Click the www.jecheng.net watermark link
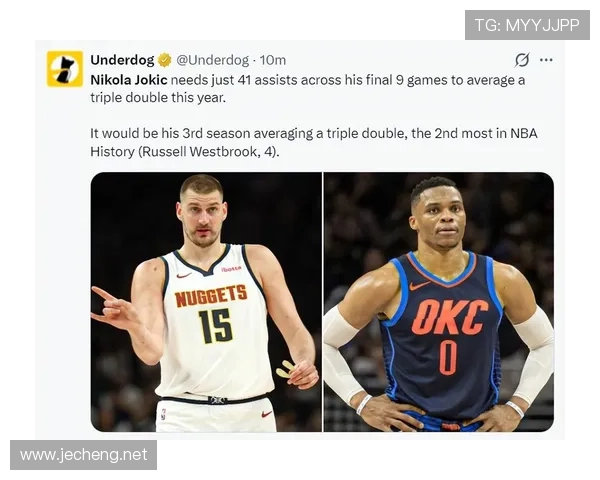The width and height of the screenshot is (600, 480). click(83, 455)
